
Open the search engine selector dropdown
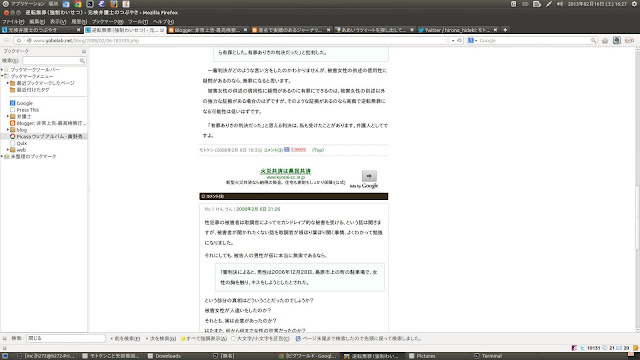tap(473, 40)
